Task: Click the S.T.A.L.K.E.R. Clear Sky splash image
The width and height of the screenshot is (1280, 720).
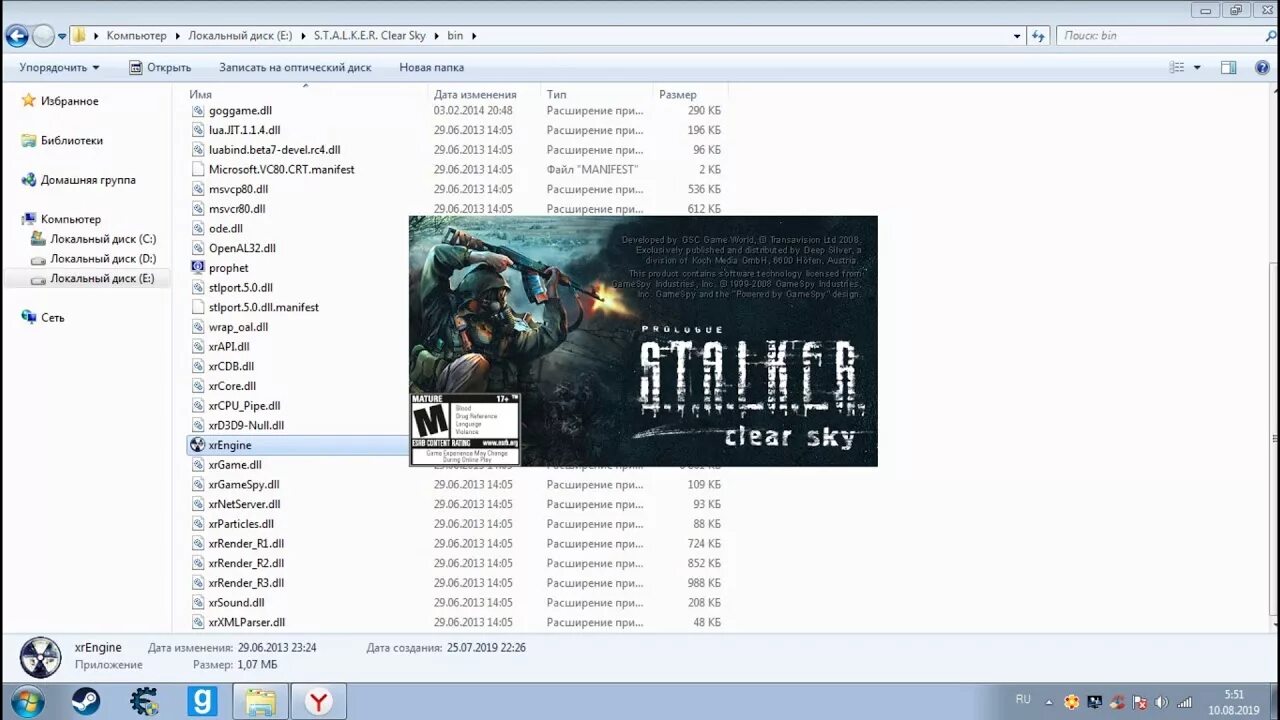Action: tap(643, 341)
